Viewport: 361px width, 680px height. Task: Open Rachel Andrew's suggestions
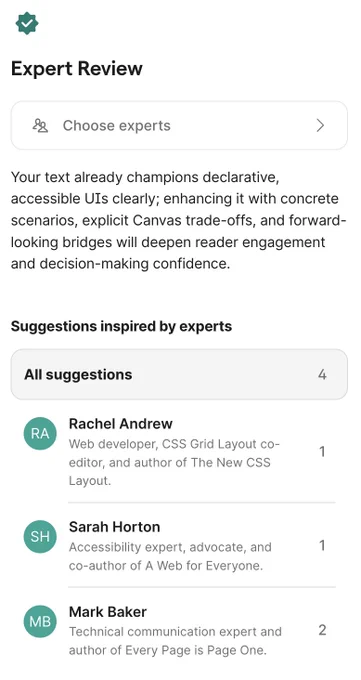pos(179,452)
